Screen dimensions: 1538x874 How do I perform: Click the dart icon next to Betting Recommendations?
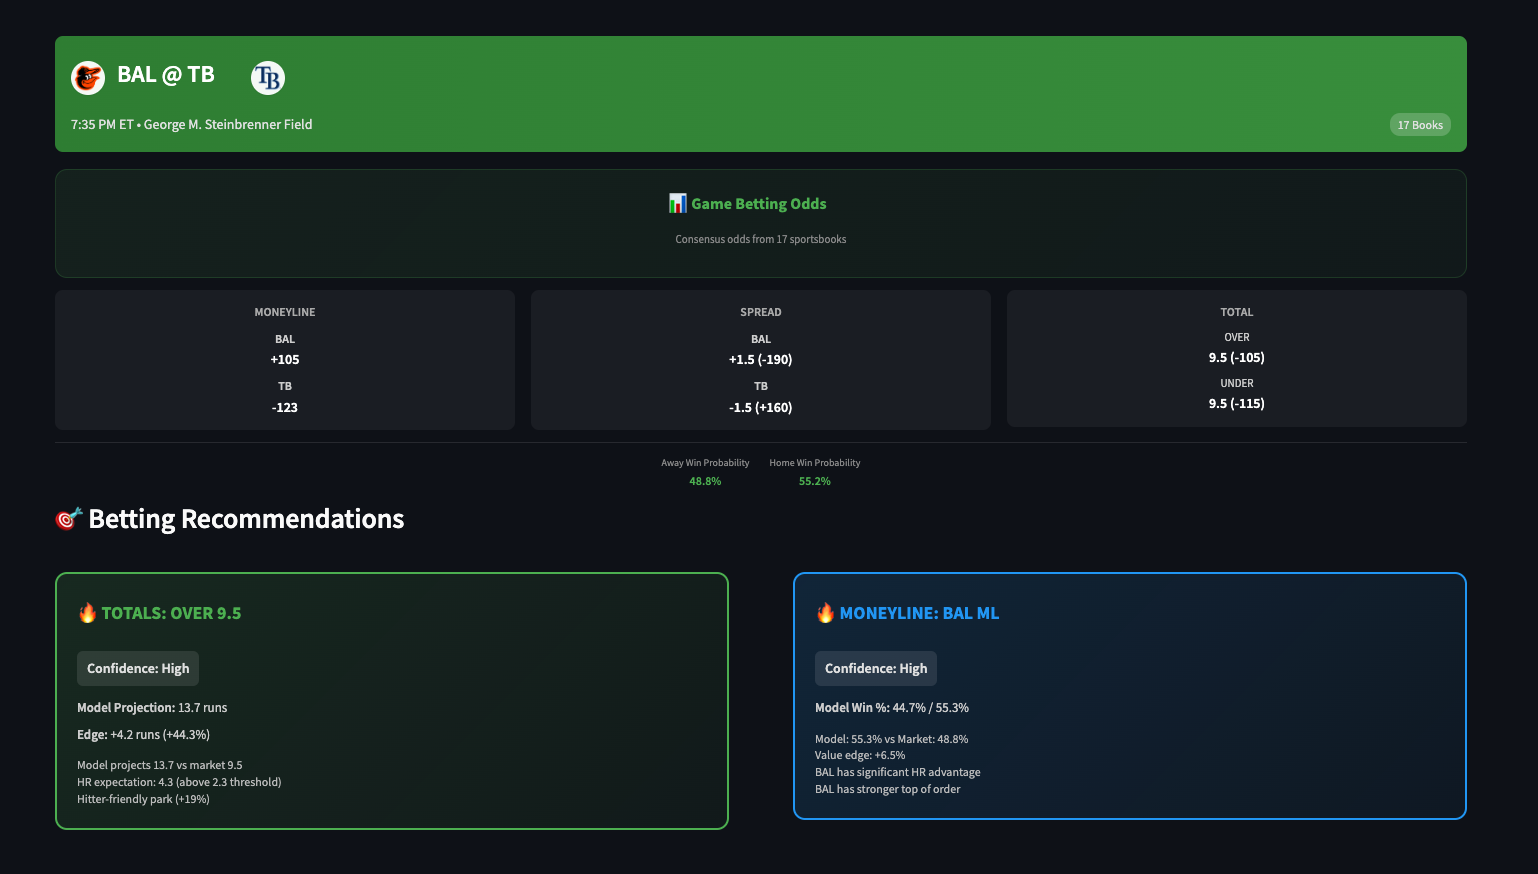click(68, 518)
